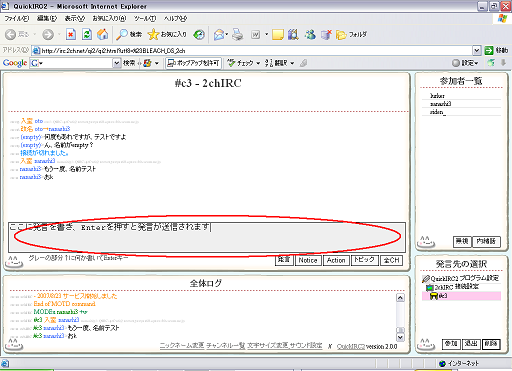Click the Print toolbar icon
Screen dimensions: 512x371
click(238, 34)
